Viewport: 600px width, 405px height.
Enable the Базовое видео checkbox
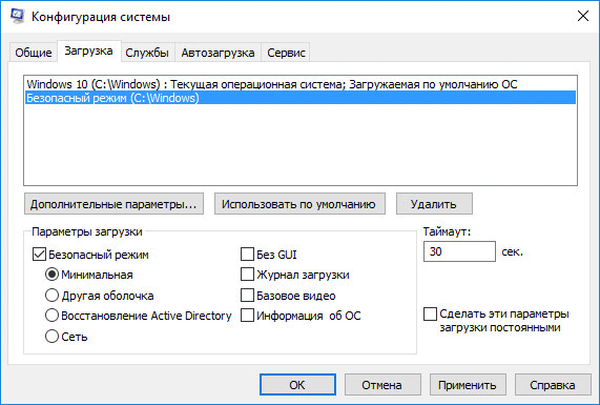point(248,295)
